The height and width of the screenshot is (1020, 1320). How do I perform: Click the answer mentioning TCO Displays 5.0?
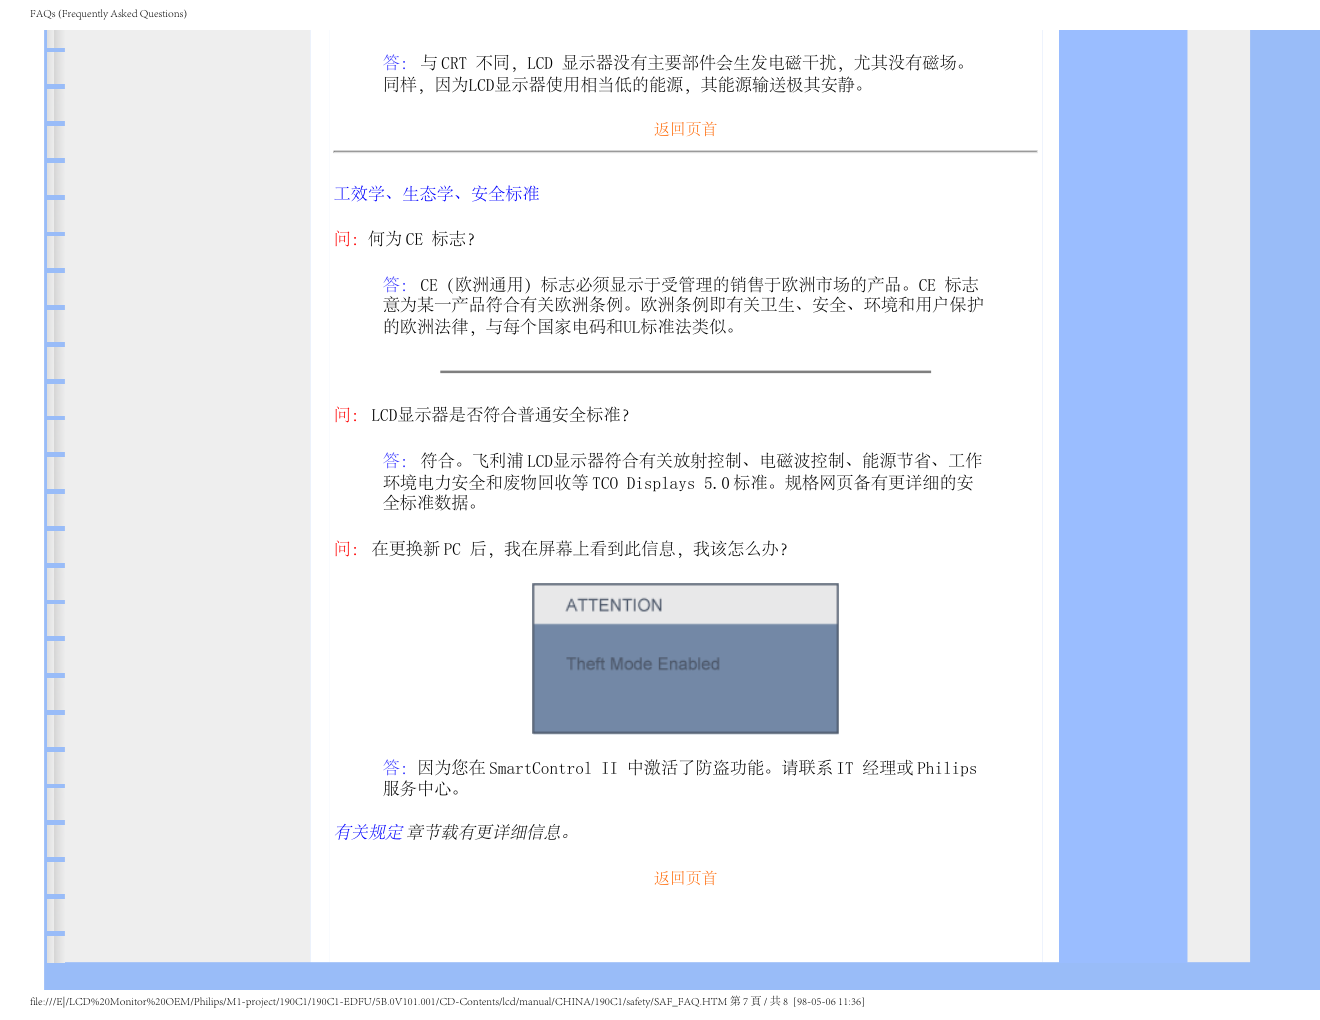(683, 482)
